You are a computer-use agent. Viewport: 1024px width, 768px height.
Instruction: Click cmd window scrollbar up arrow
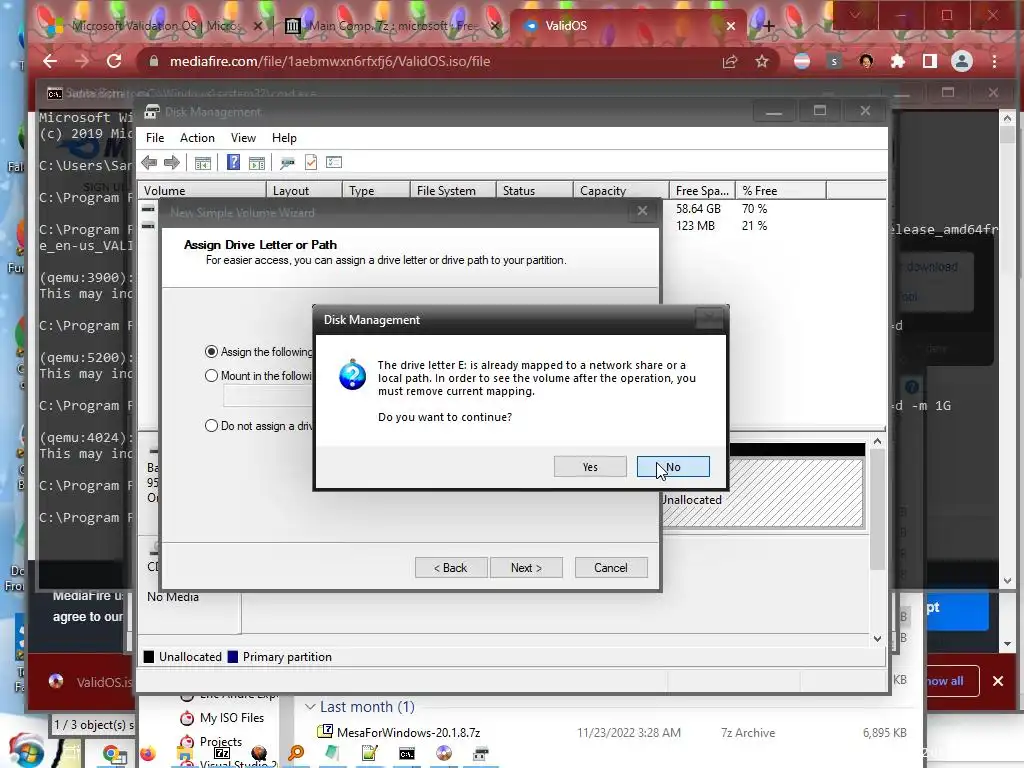click(x=1007, y=118)
